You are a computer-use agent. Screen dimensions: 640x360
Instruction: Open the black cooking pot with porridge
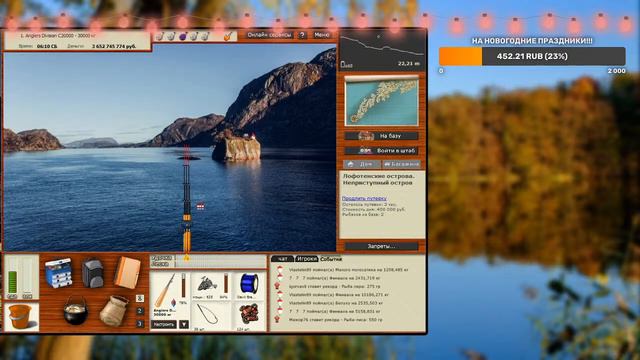click(76, 311)
